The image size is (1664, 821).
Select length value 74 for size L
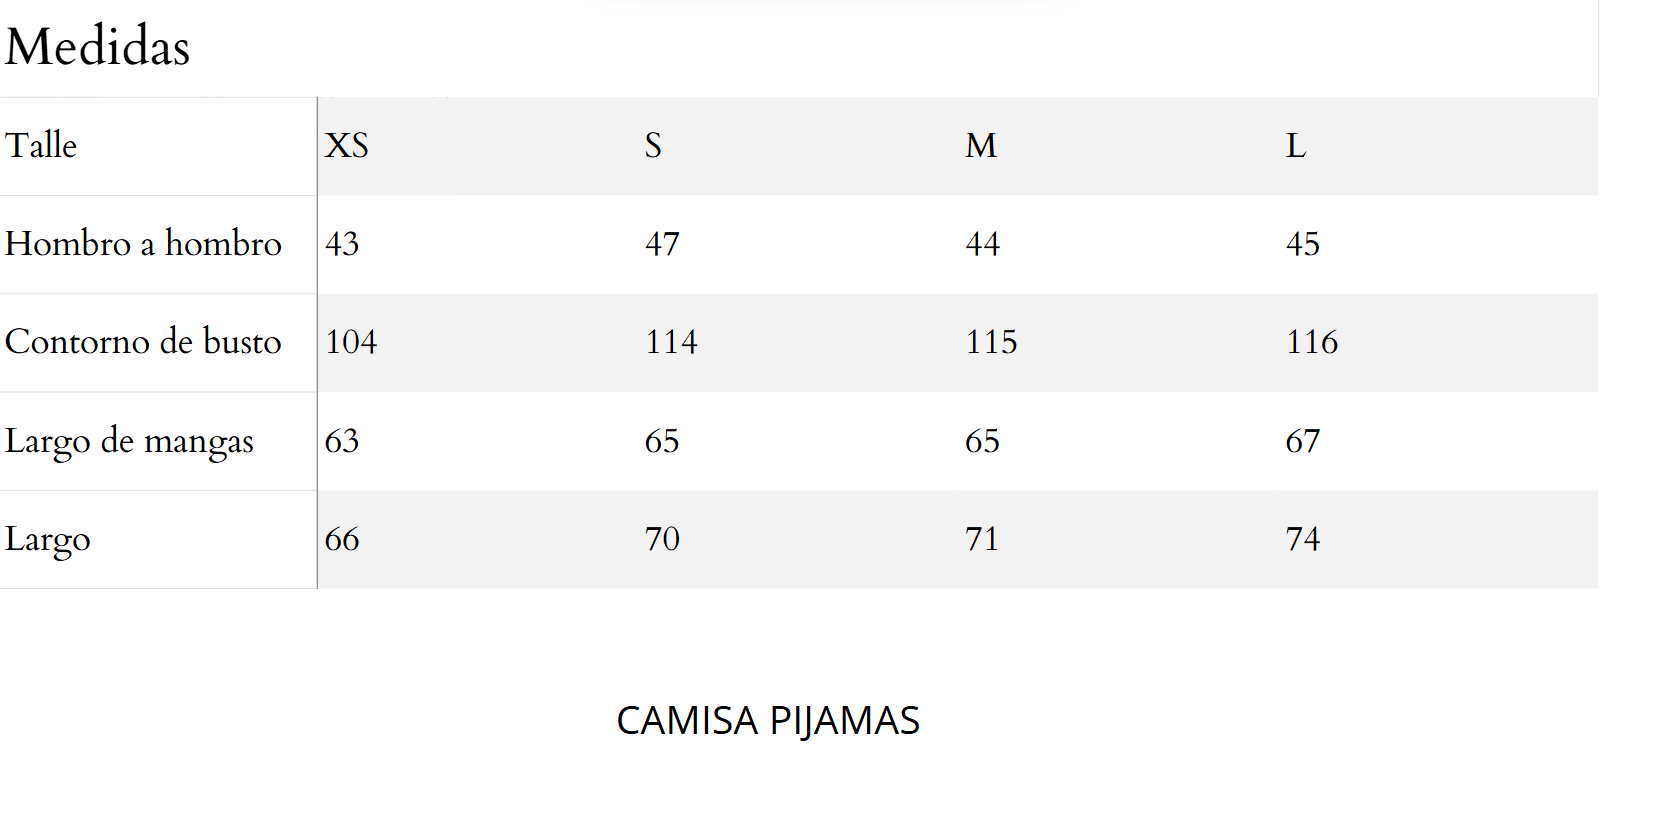tap(1303, 539)
